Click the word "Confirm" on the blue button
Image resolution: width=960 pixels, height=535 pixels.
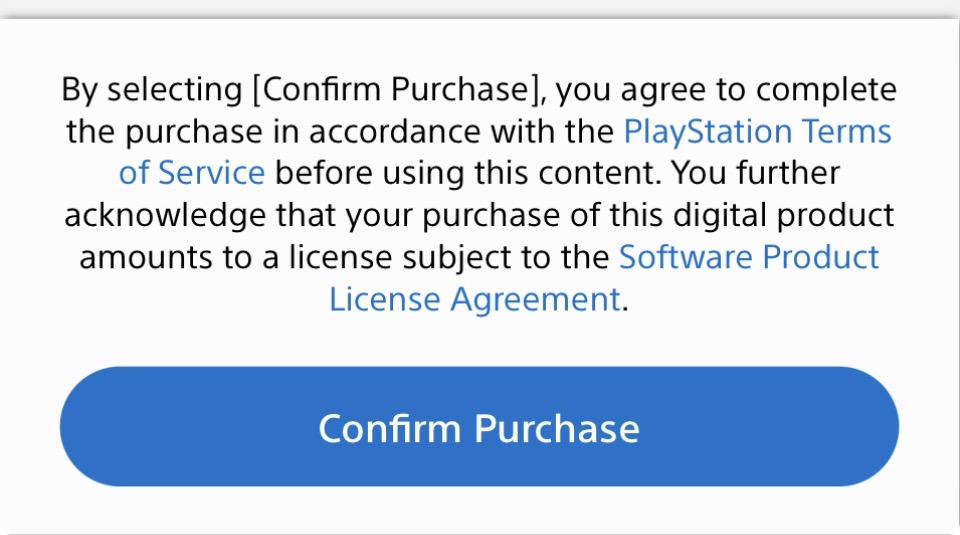391,428
